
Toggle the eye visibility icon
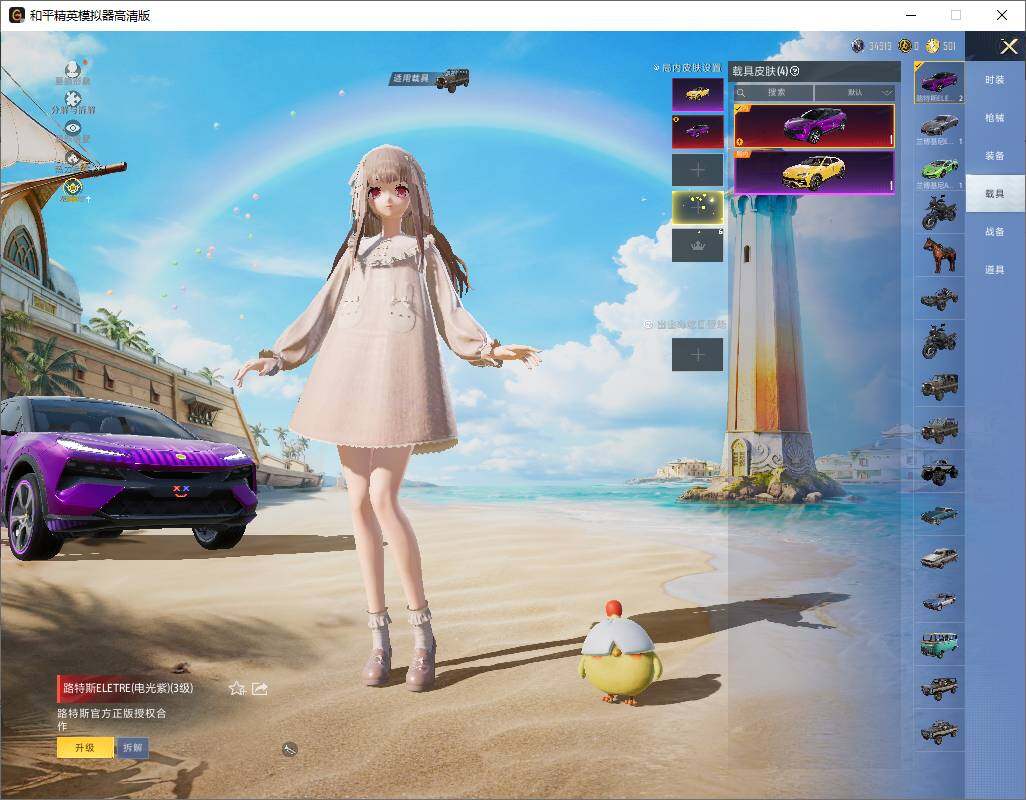point(73,131)
